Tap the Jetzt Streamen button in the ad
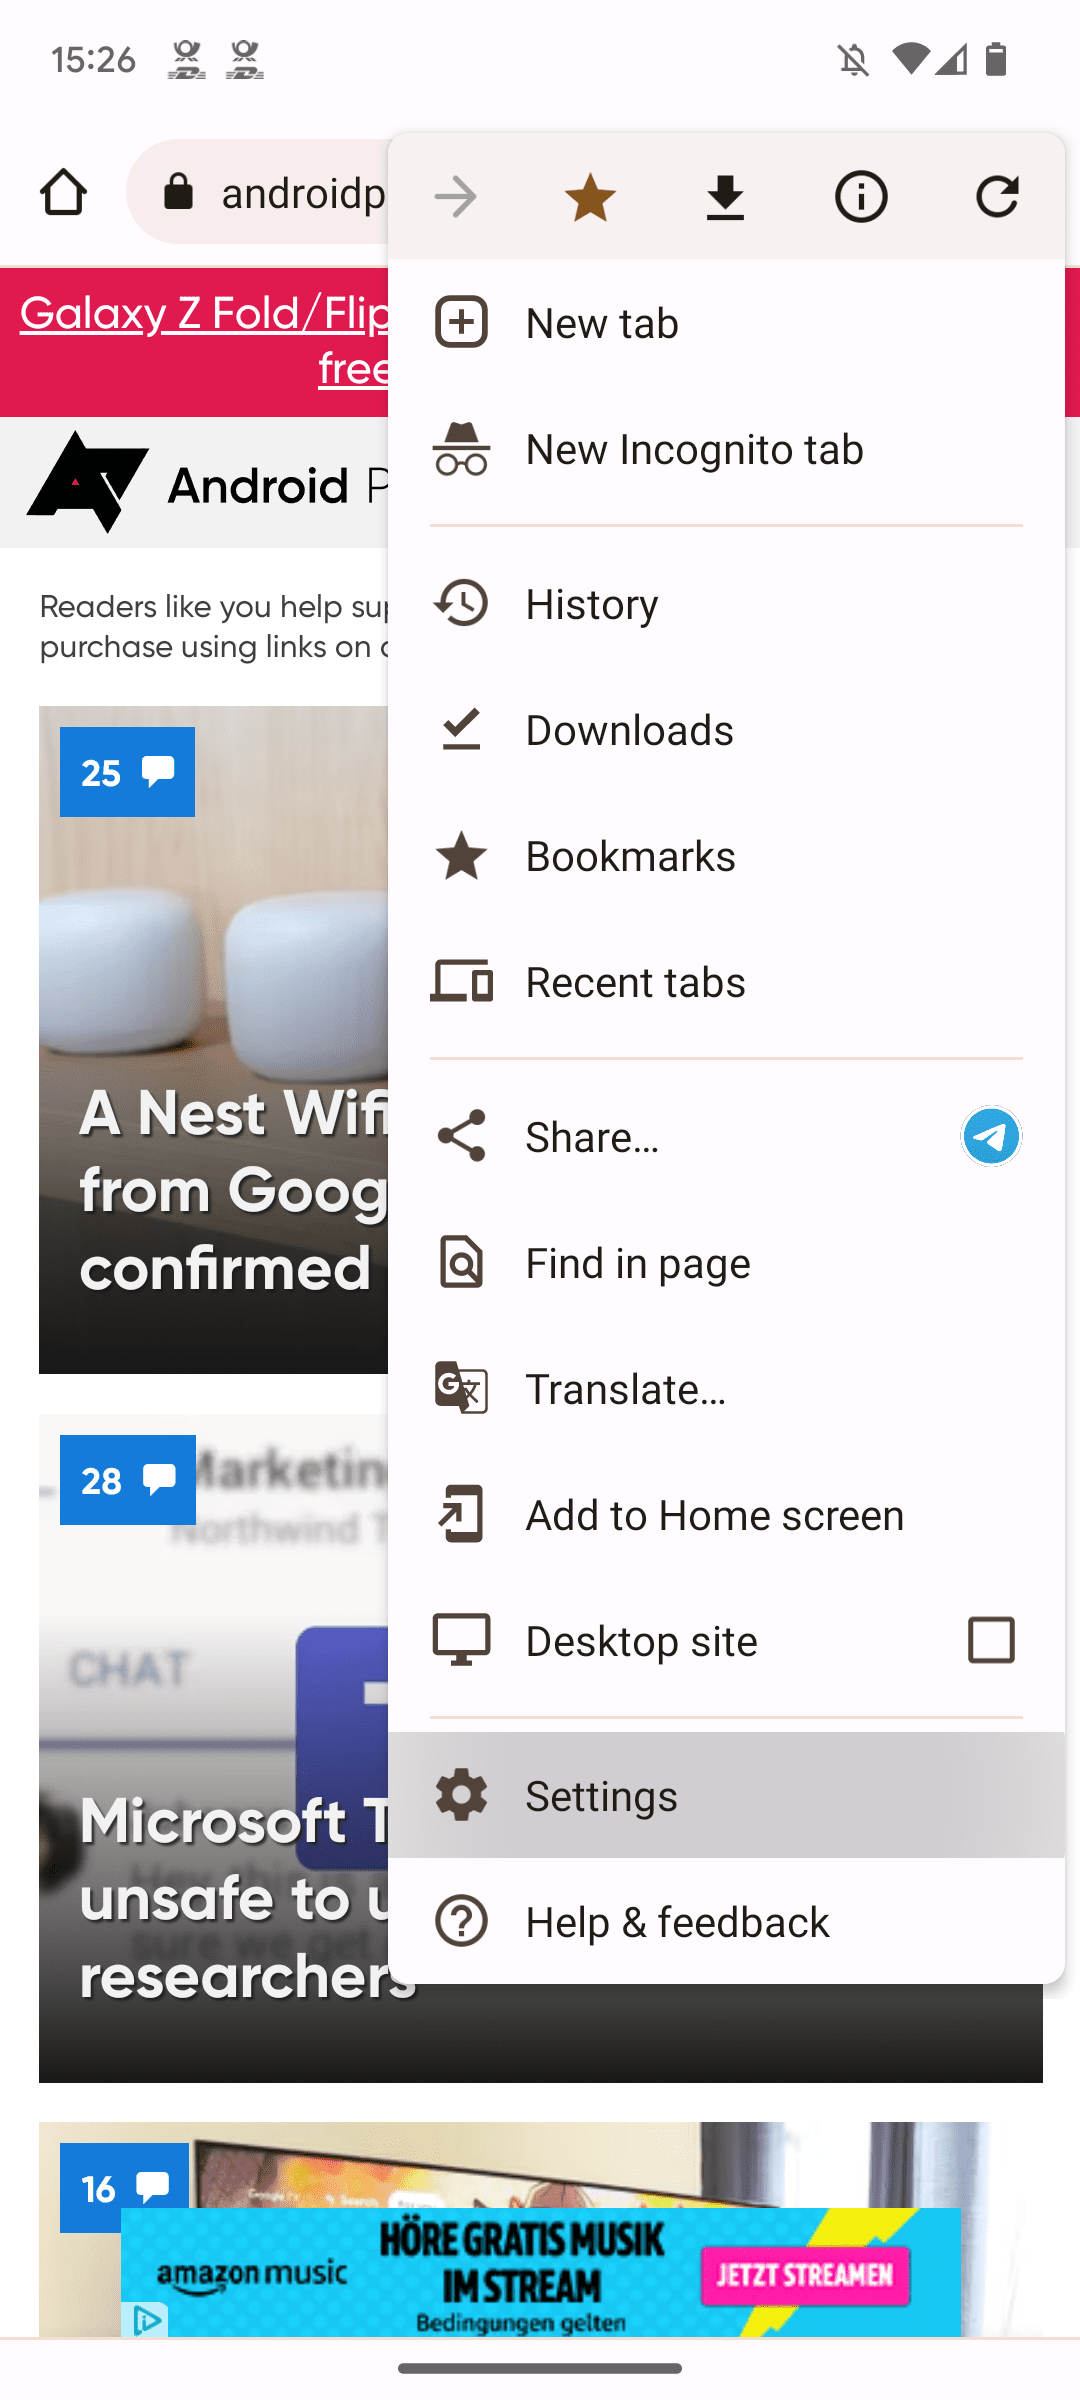 tap(806, 2274)
